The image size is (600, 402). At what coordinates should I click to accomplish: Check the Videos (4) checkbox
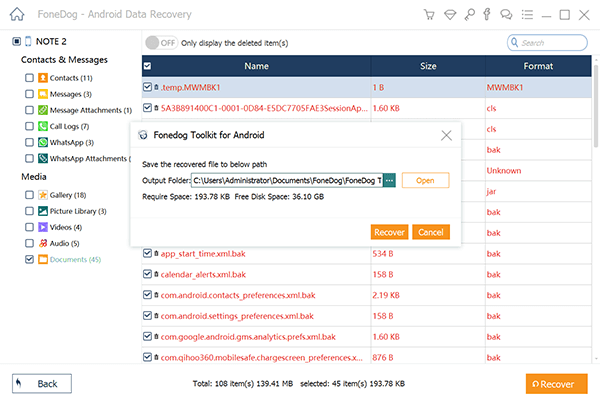point(29,227)
